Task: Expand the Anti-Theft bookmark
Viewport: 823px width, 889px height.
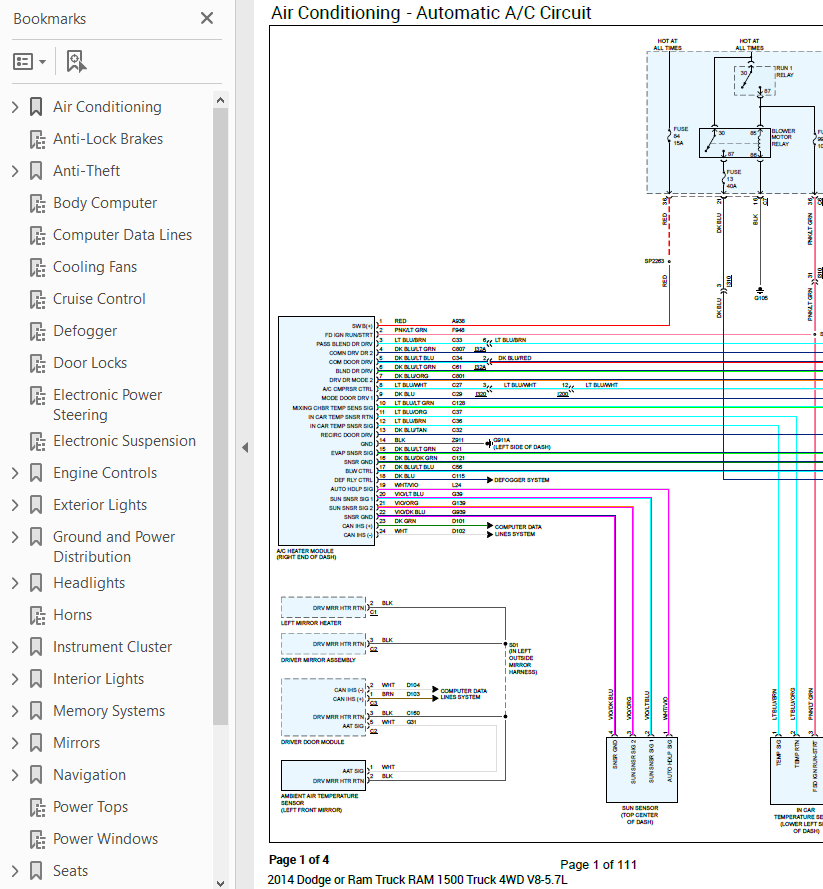Action: 14,170
